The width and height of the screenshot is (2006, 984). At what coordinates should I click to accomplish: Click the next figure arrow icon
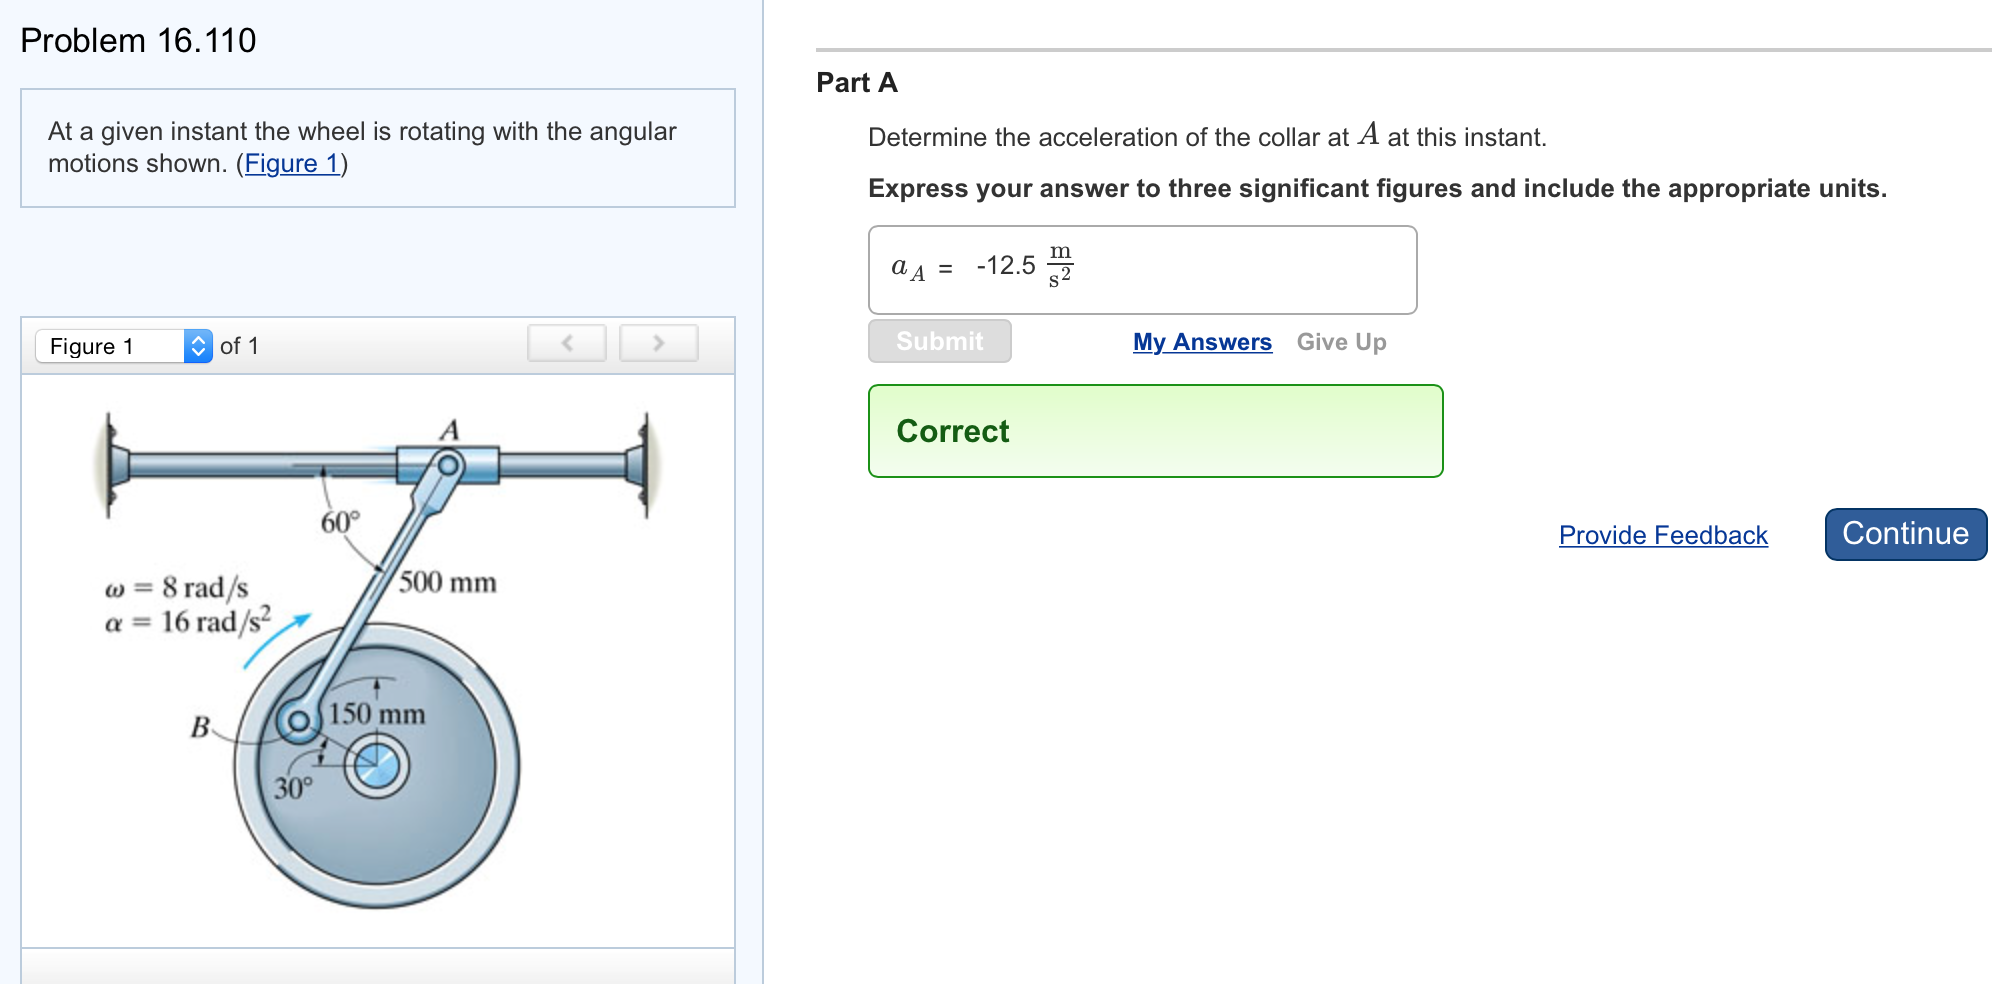658,342
